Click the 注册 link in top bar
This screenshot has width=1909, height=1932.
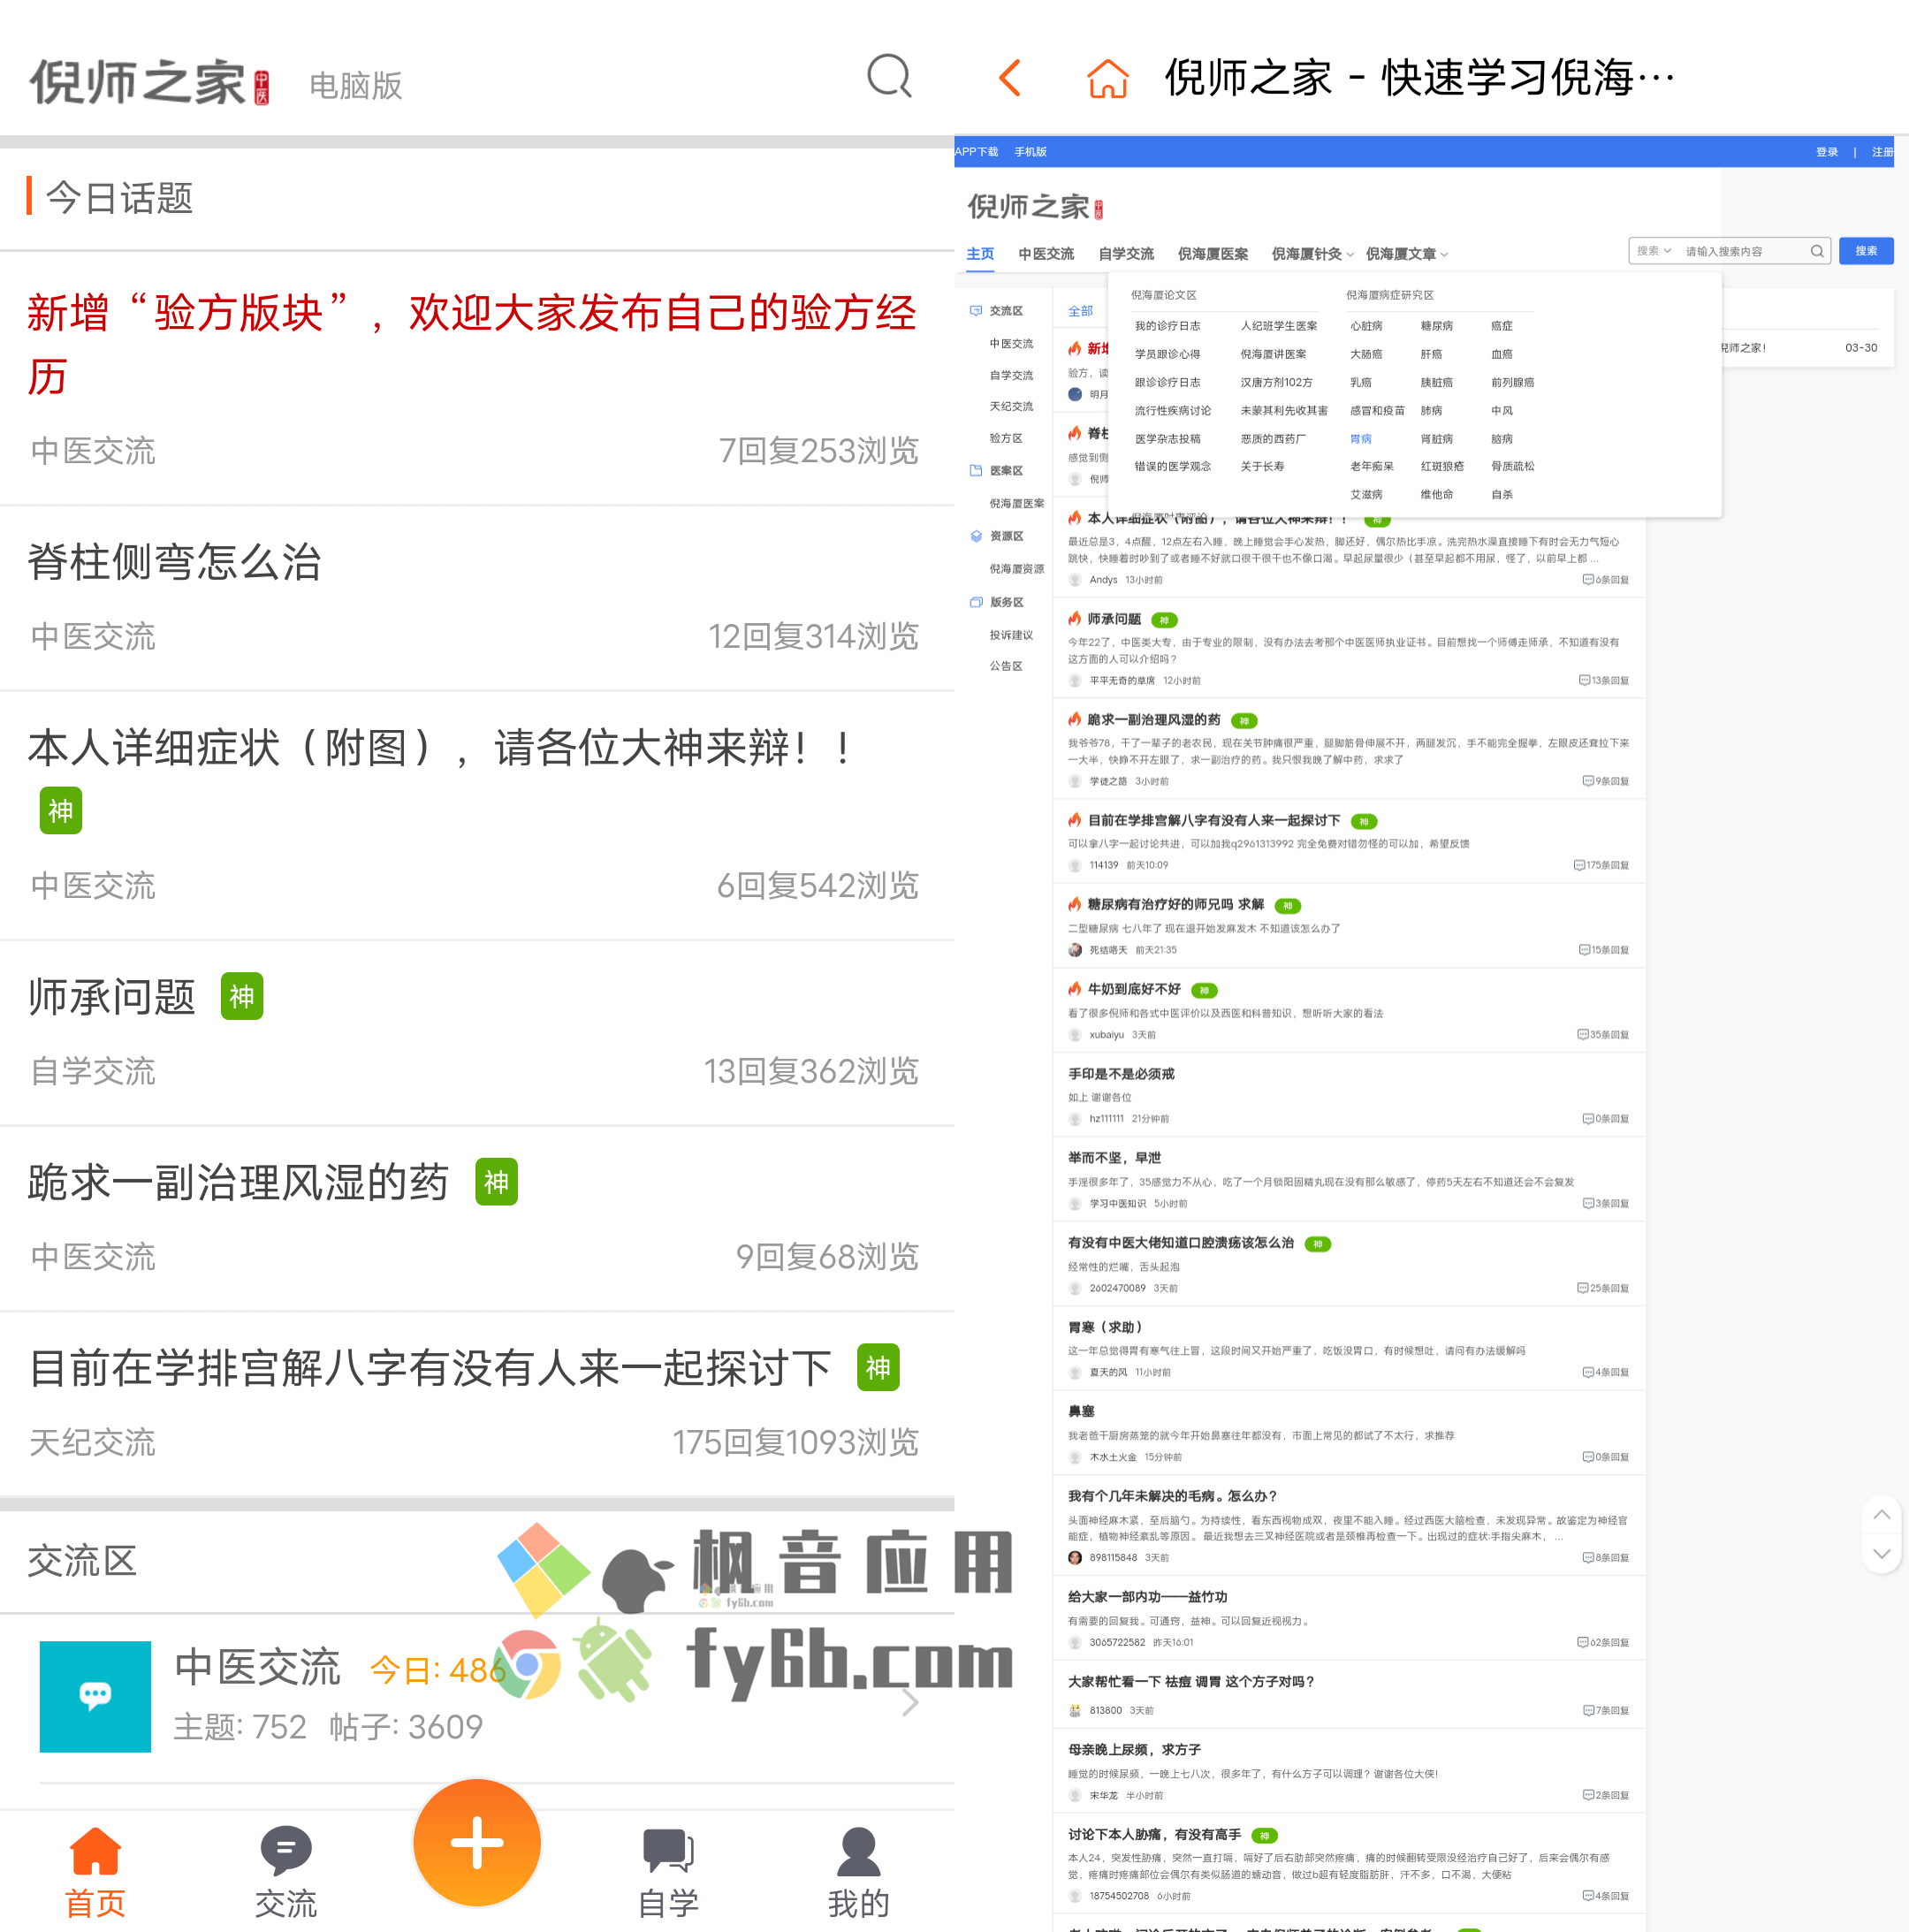(x=1883, y=152)
